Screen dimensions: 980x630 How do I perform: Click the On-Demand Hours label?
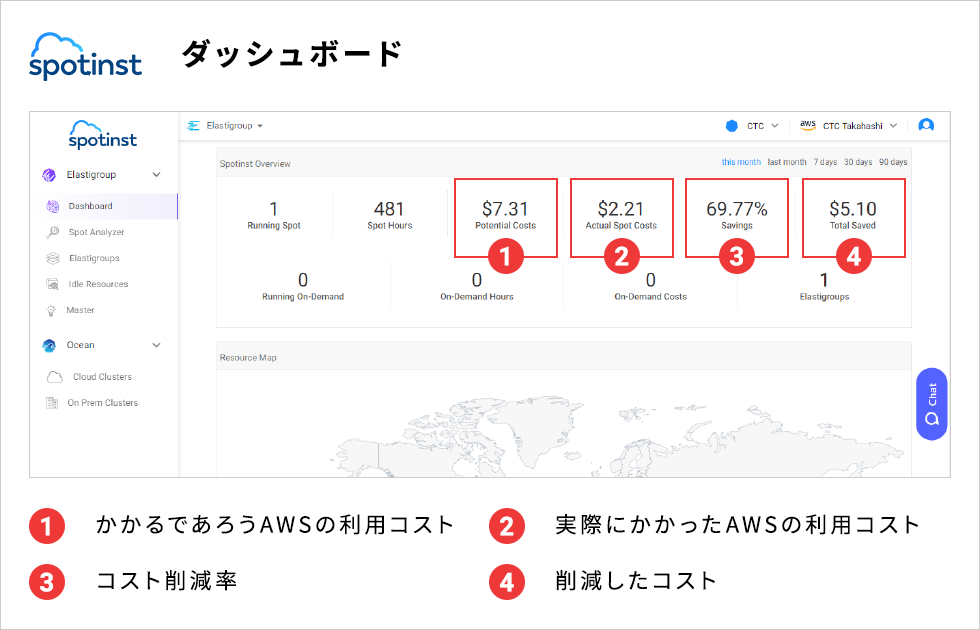pyautogui.click(x=477, y=297)
